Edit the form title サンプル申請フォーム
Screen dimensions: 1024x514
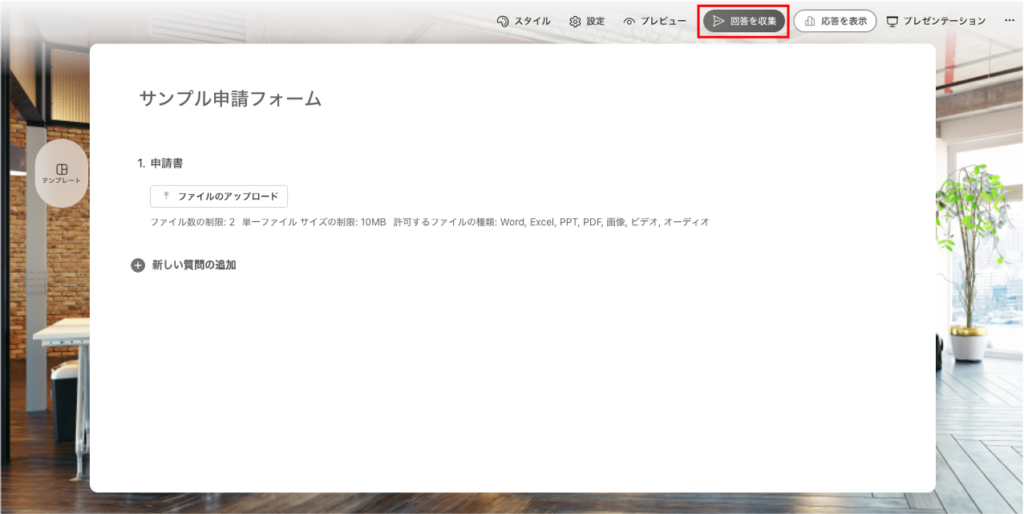point(230,98)
